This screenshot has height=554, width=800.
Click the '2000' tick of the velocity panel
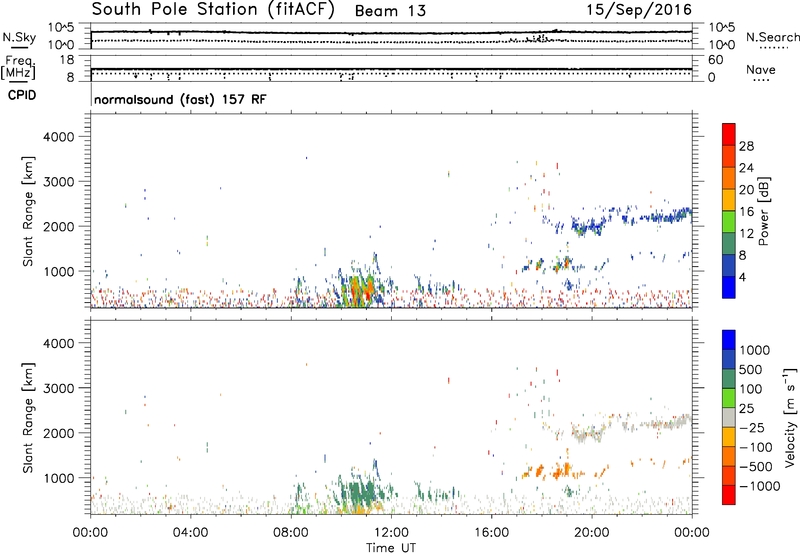[x=59, y=433]
